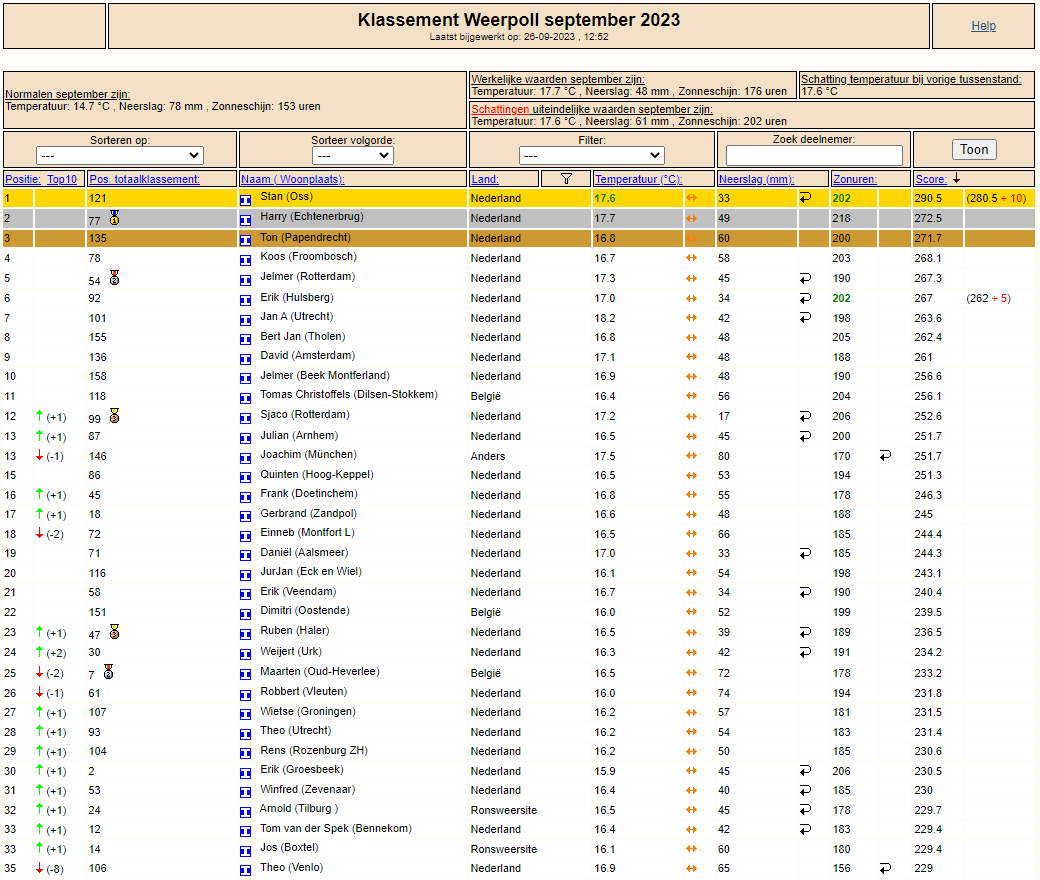Click the funnel filter icon beside Land
This screenshot has width=1040, height=880.
[567, 179]
